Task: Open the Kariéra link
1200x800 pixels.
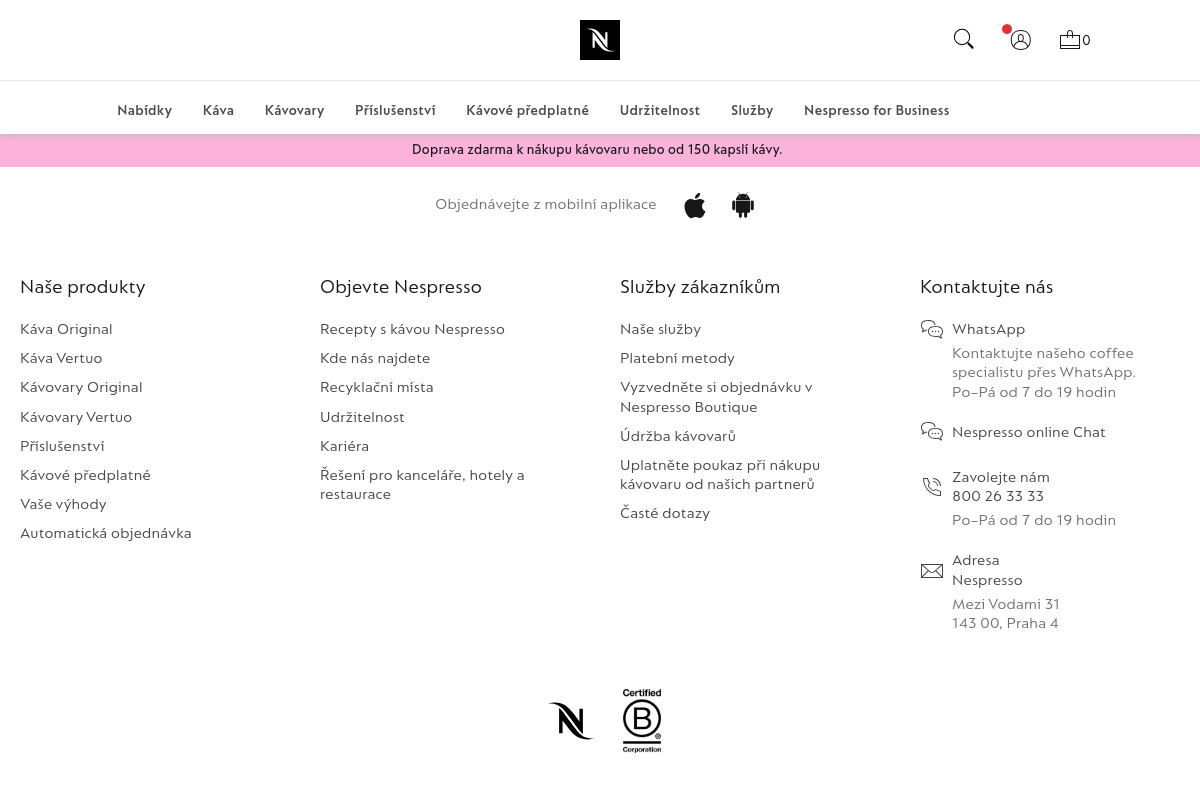Action: point(344,446)
